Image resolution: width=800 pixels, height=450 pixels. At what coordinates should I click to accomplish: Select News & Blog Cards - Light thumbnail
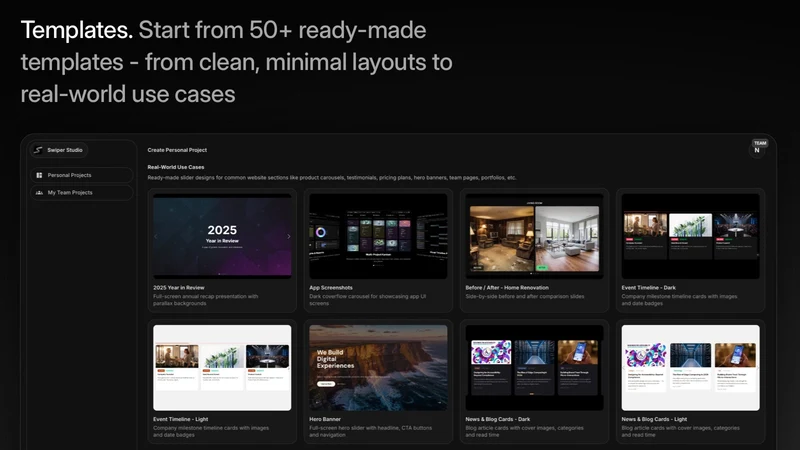point(691,368)
